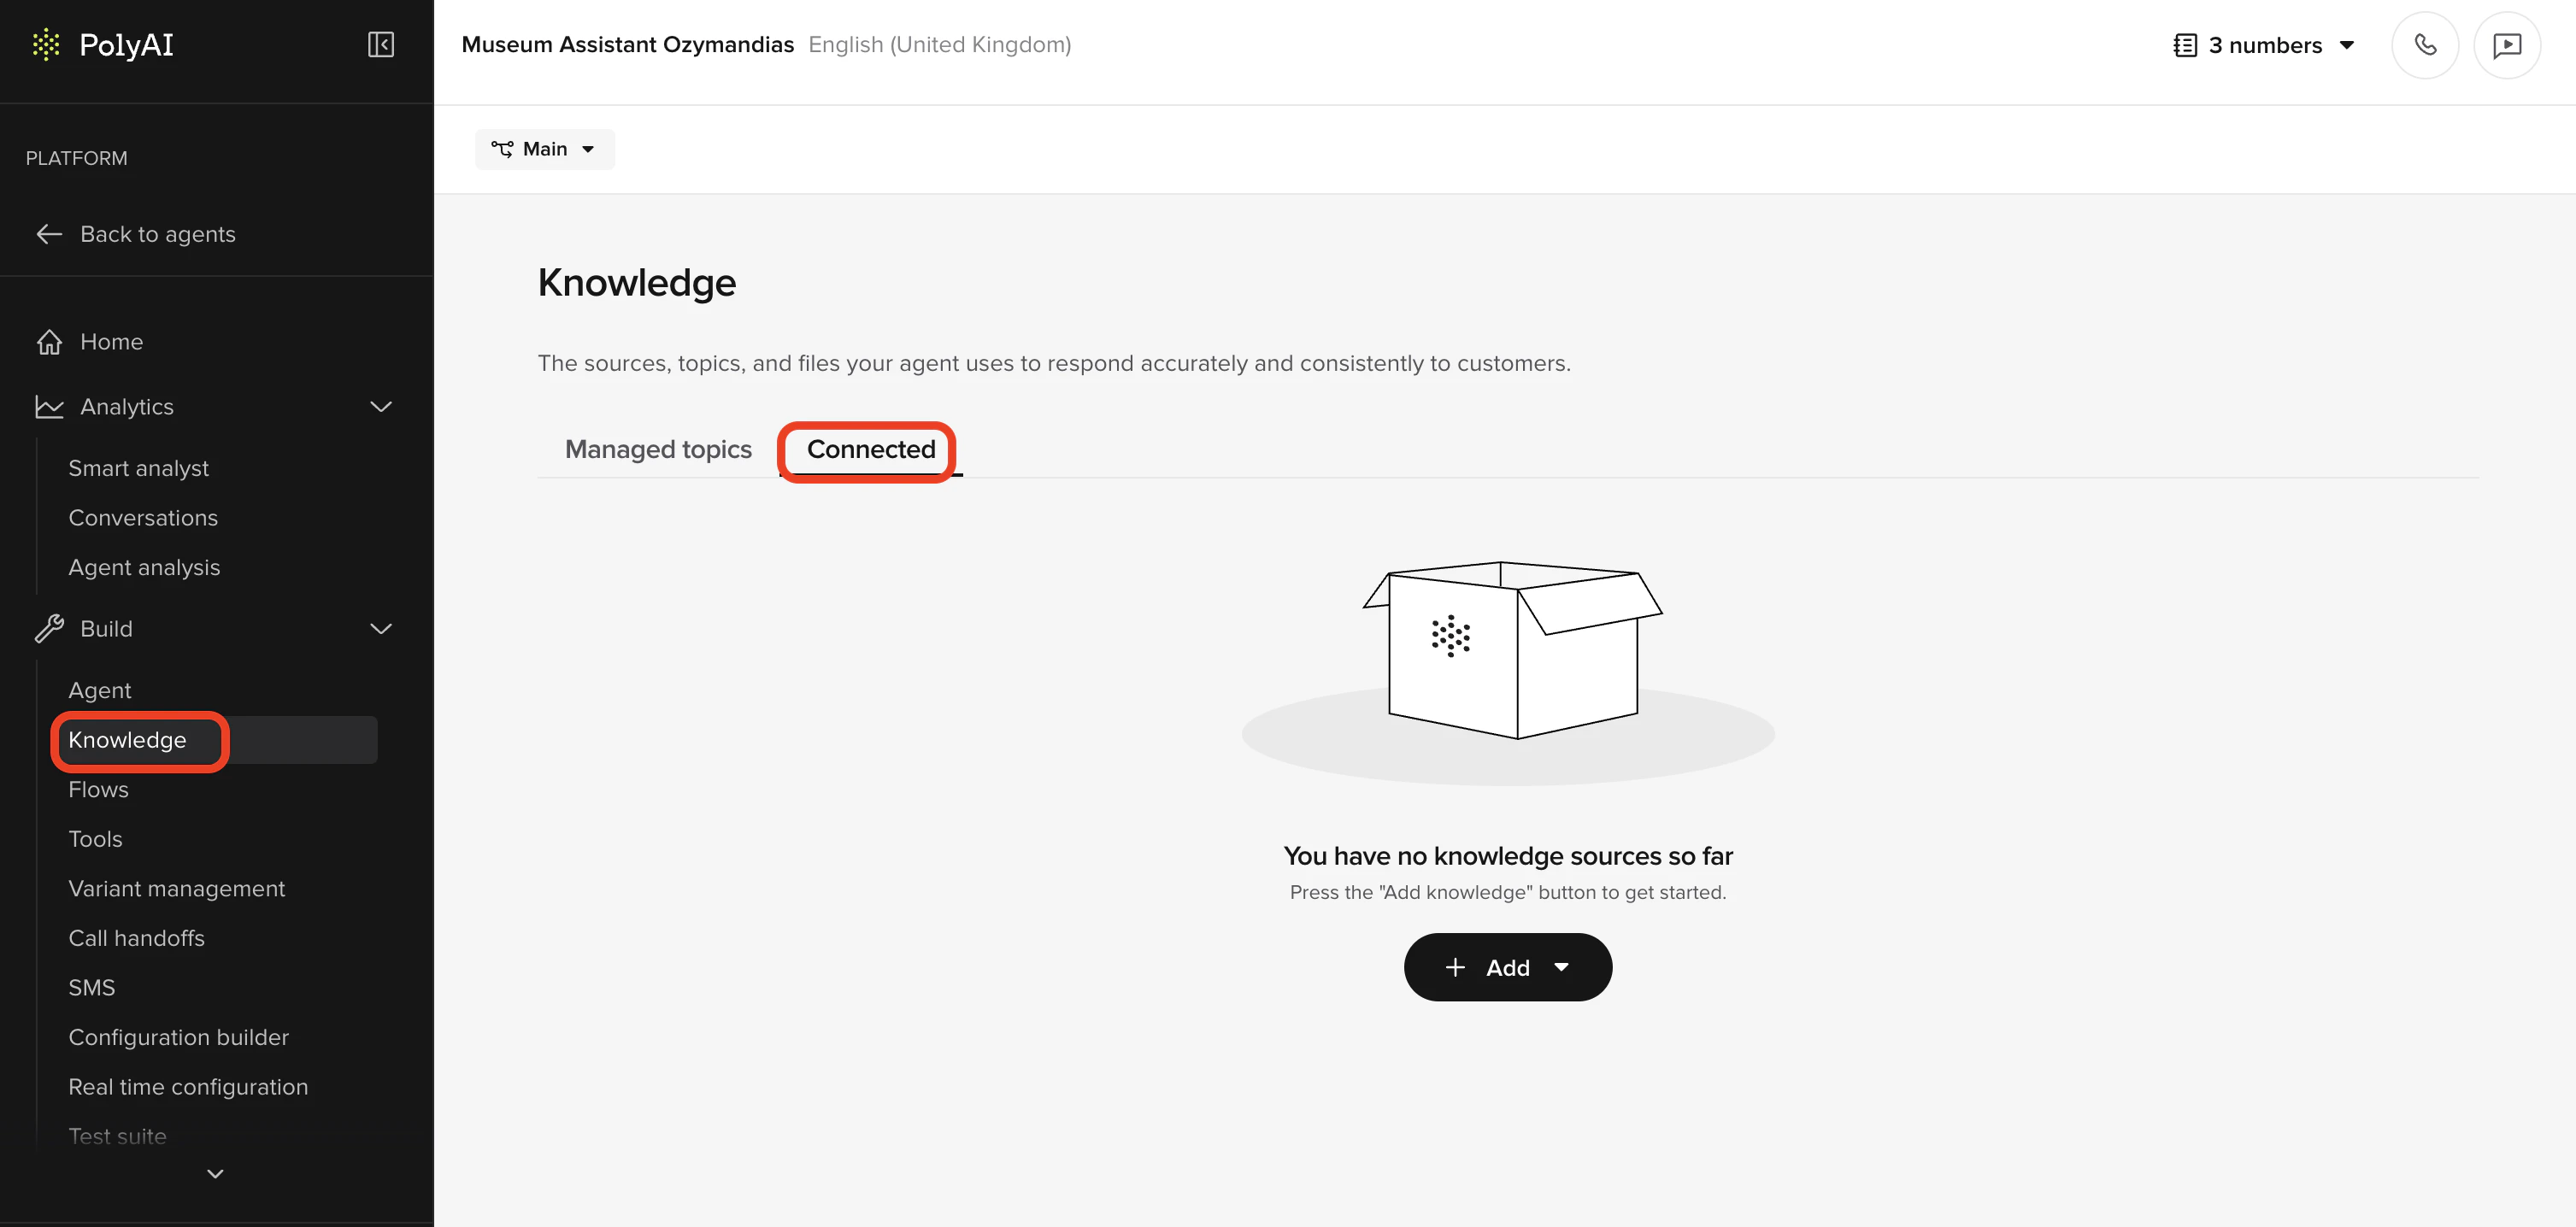Switch to Managed topics tab
The image size is (2576, 1227).
(x=658, y=450)
